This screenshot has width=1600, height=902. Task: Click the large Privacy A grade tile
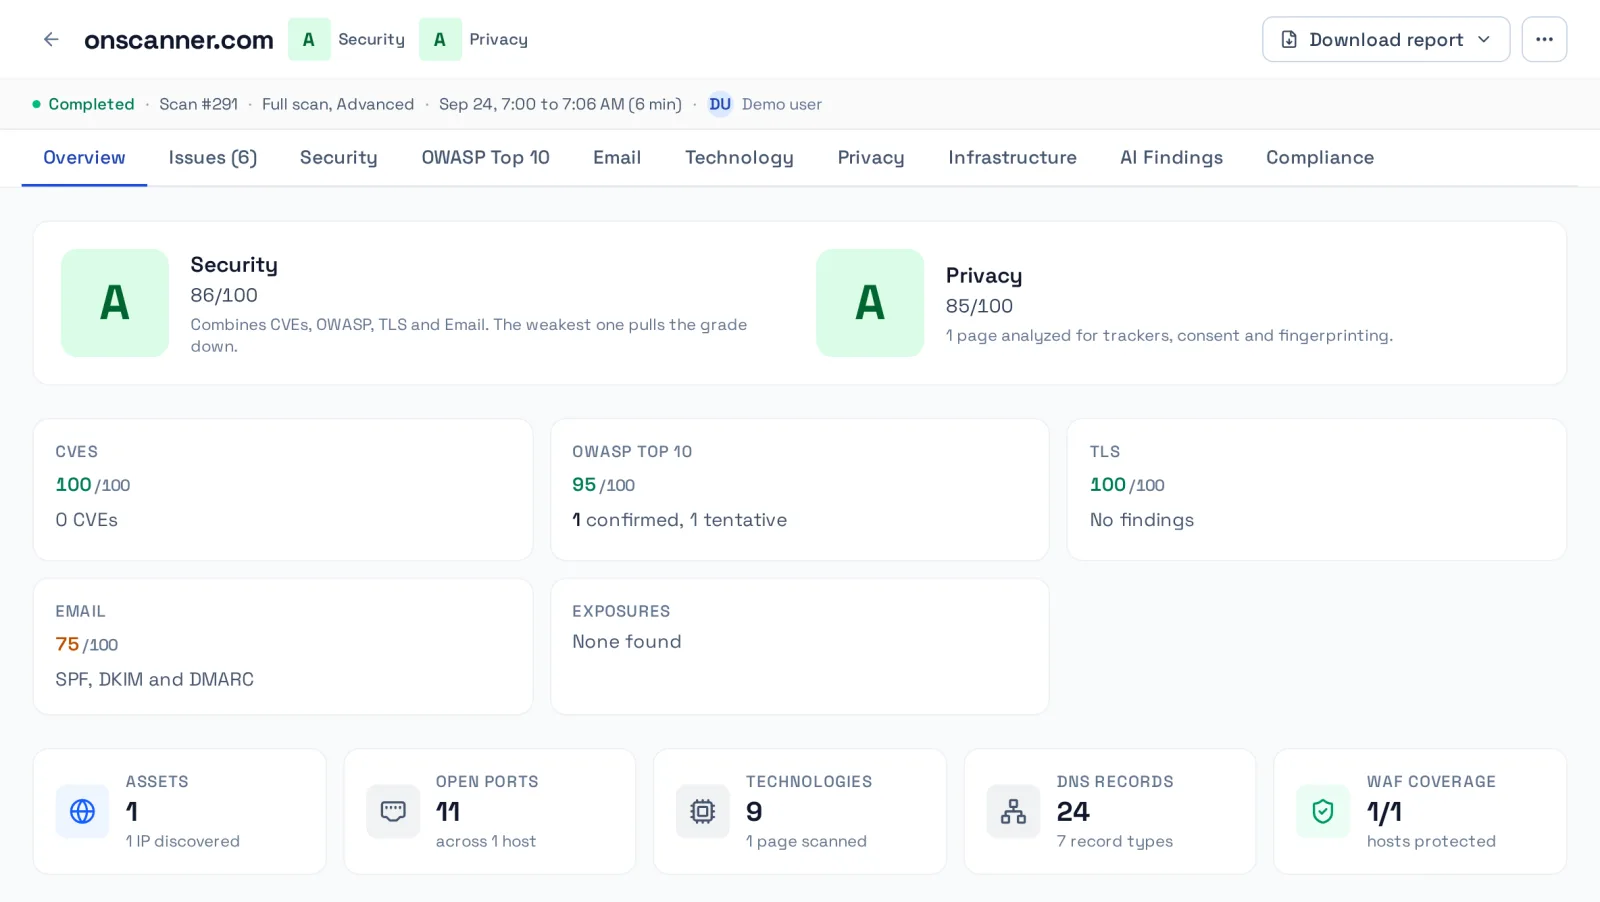pos(870,303)
